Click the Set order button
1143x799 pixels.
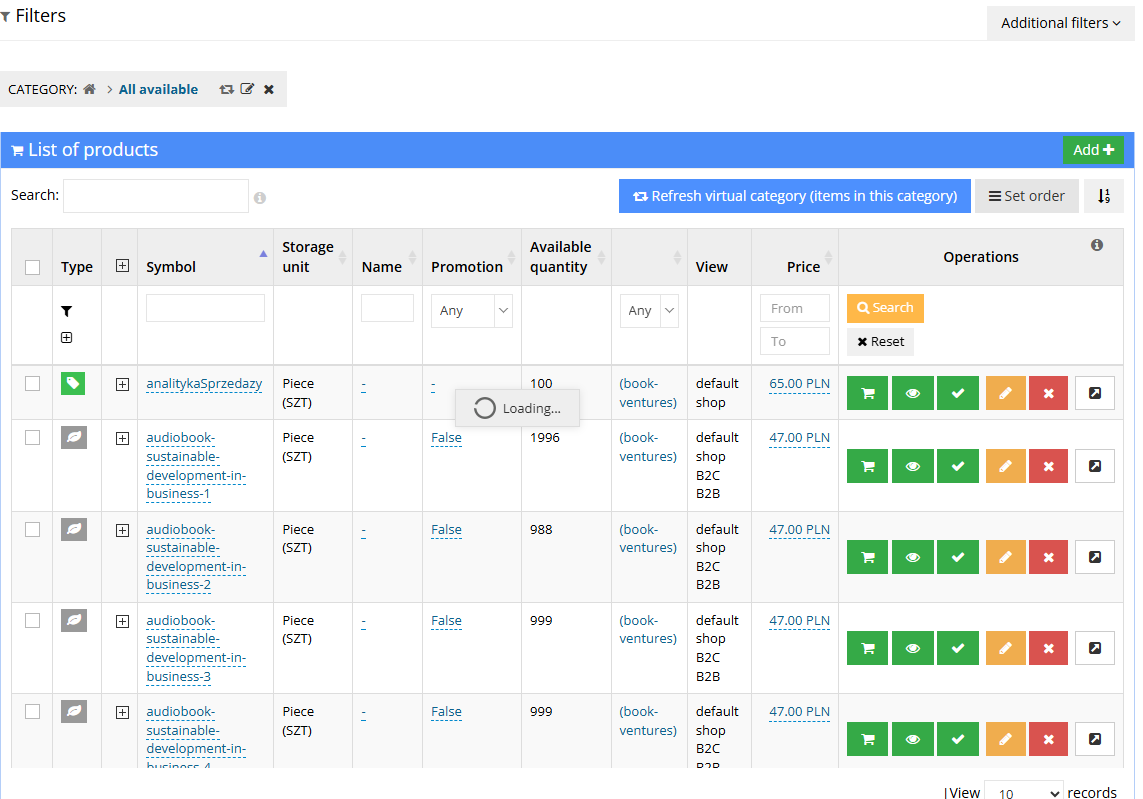tap(1026, 196)
